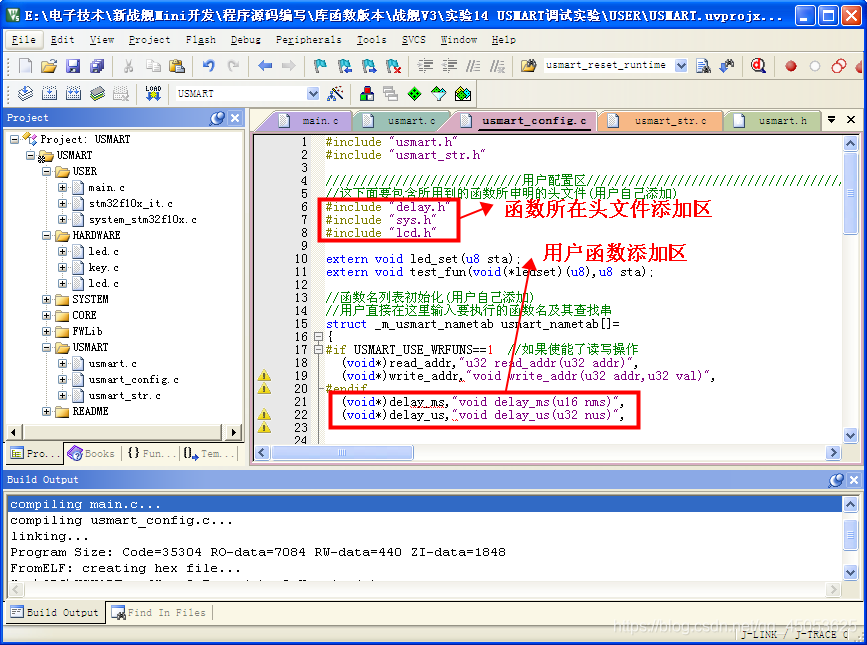
Task: Close the Project panel
Action: pos(235,118)
